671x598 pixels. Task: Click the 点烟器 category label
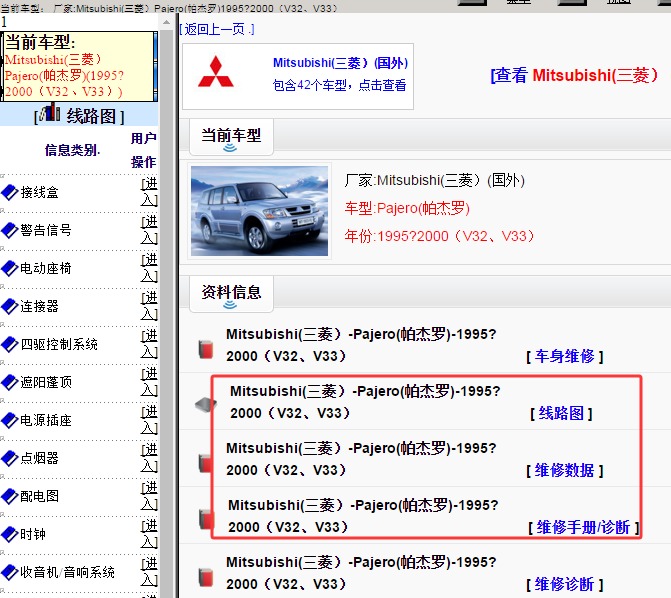pyautogui.click(x=39, y=458)
